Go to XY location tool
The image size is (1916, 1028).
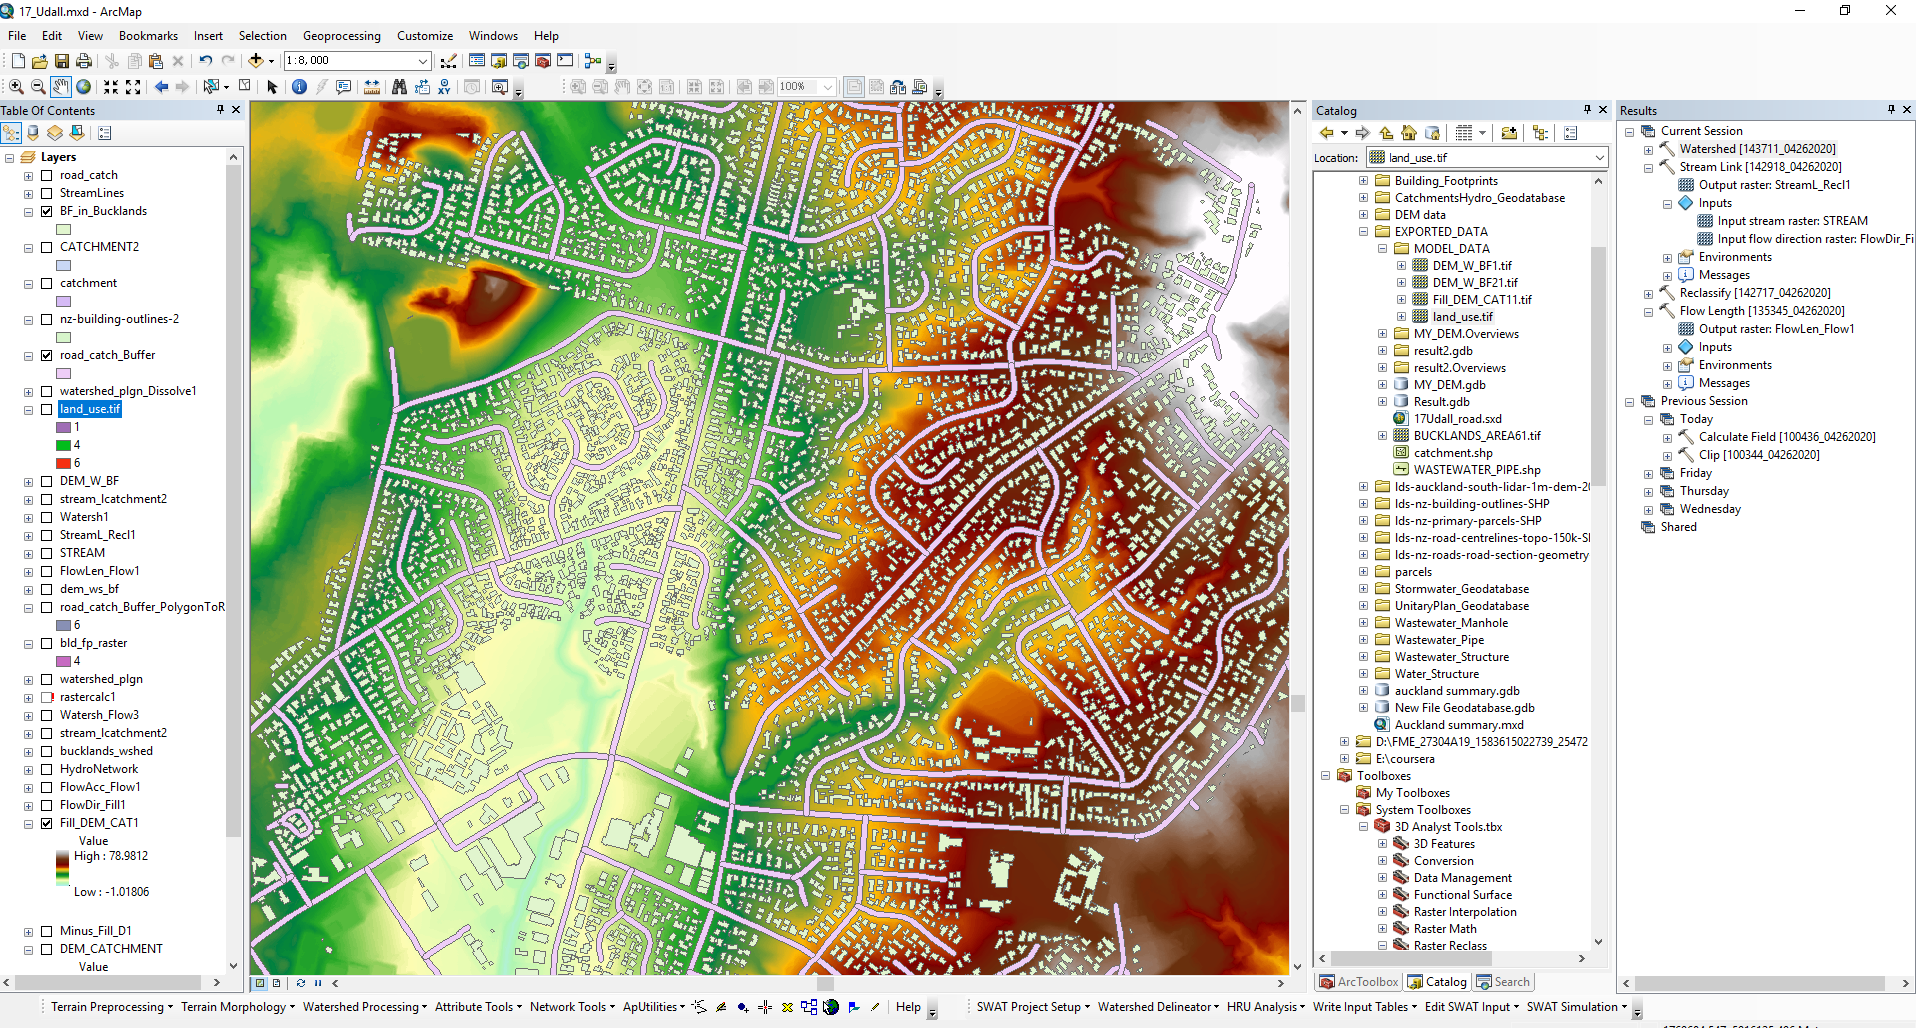pyautogui.click(x=444, y=87)
